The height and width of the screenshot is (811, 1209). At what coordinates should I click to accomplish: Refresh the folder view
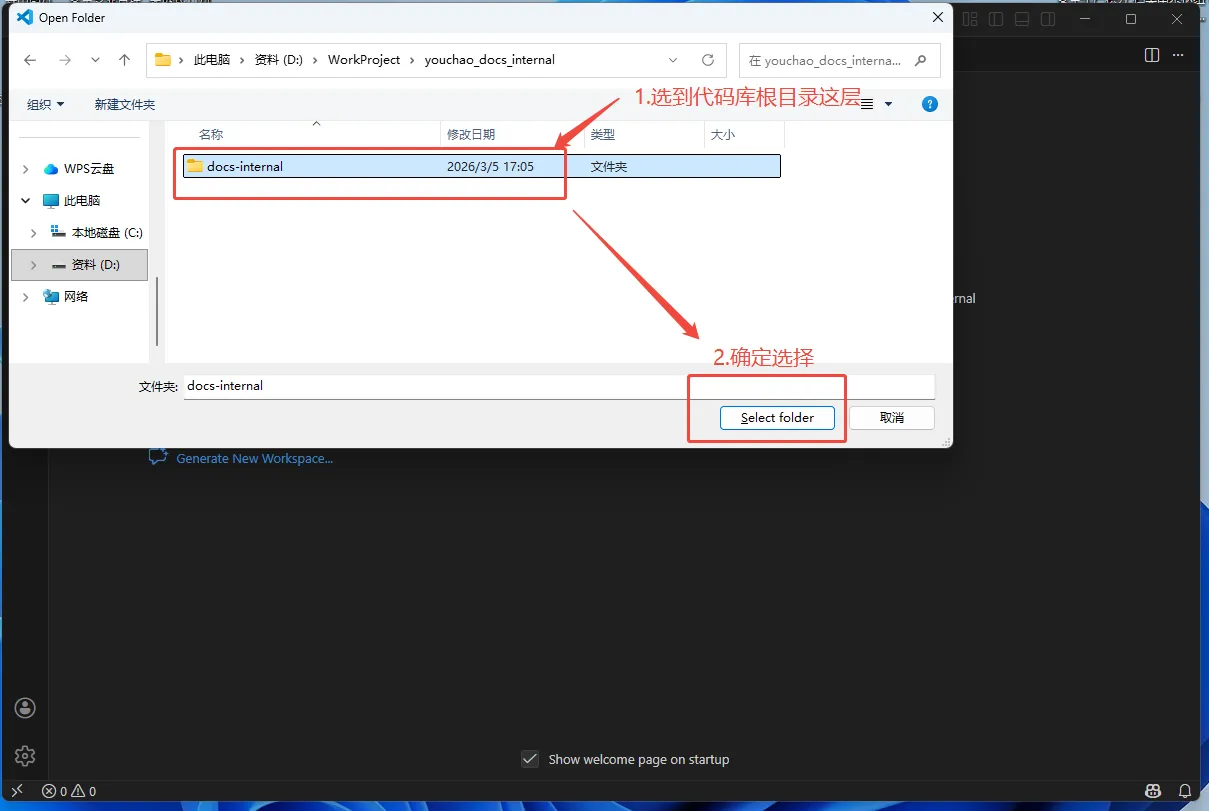(x=708, y=60)
